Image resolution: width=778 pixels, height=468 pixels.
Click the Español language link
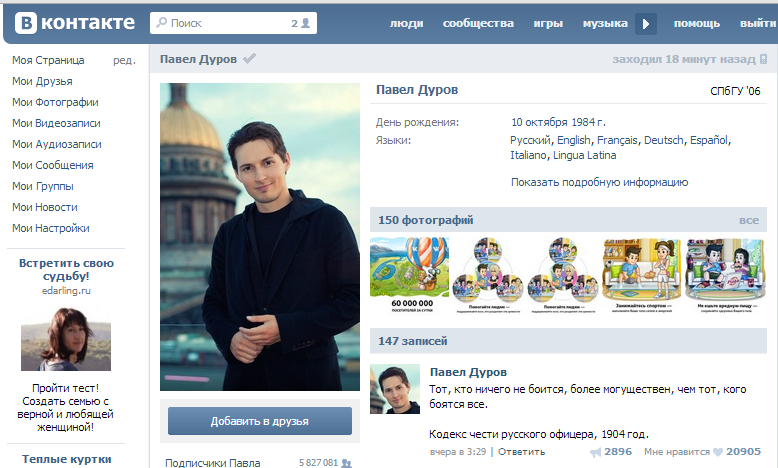pyautogui.click(x=709, y=140)
